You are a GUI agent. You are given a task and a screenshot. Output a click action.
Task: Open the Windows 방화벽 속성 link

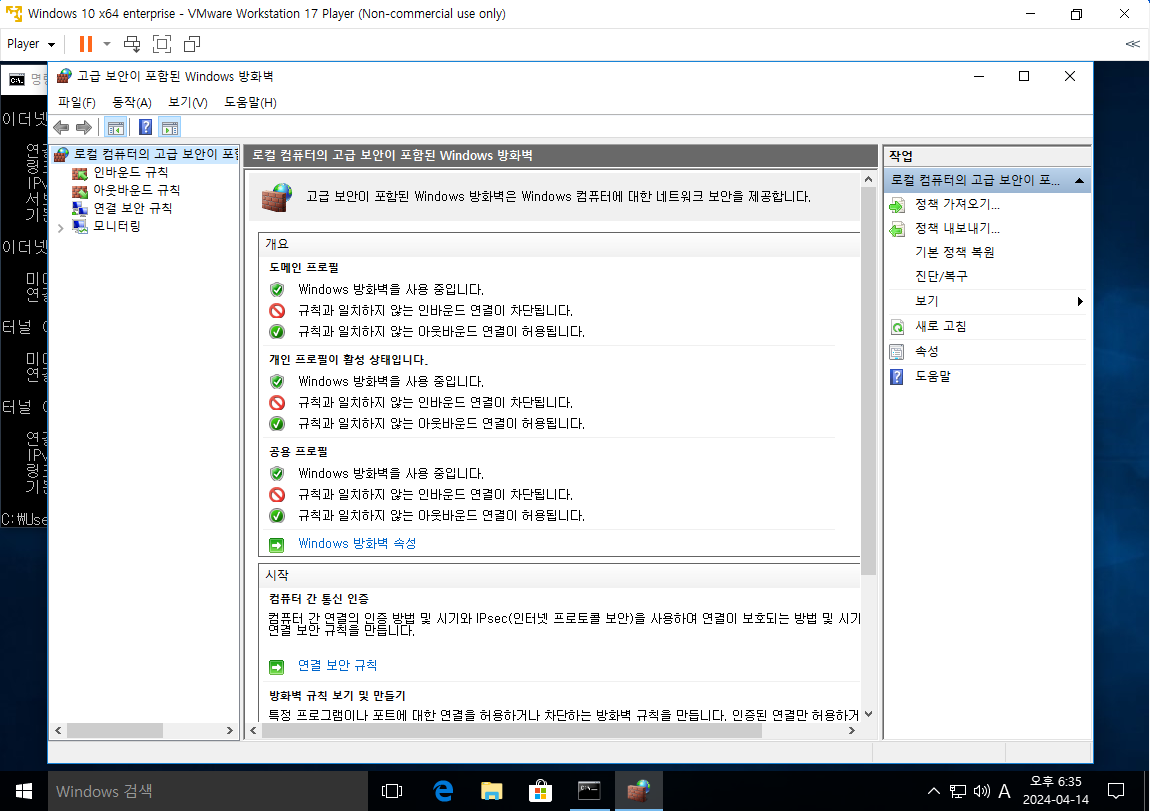[x=357, y=543]
